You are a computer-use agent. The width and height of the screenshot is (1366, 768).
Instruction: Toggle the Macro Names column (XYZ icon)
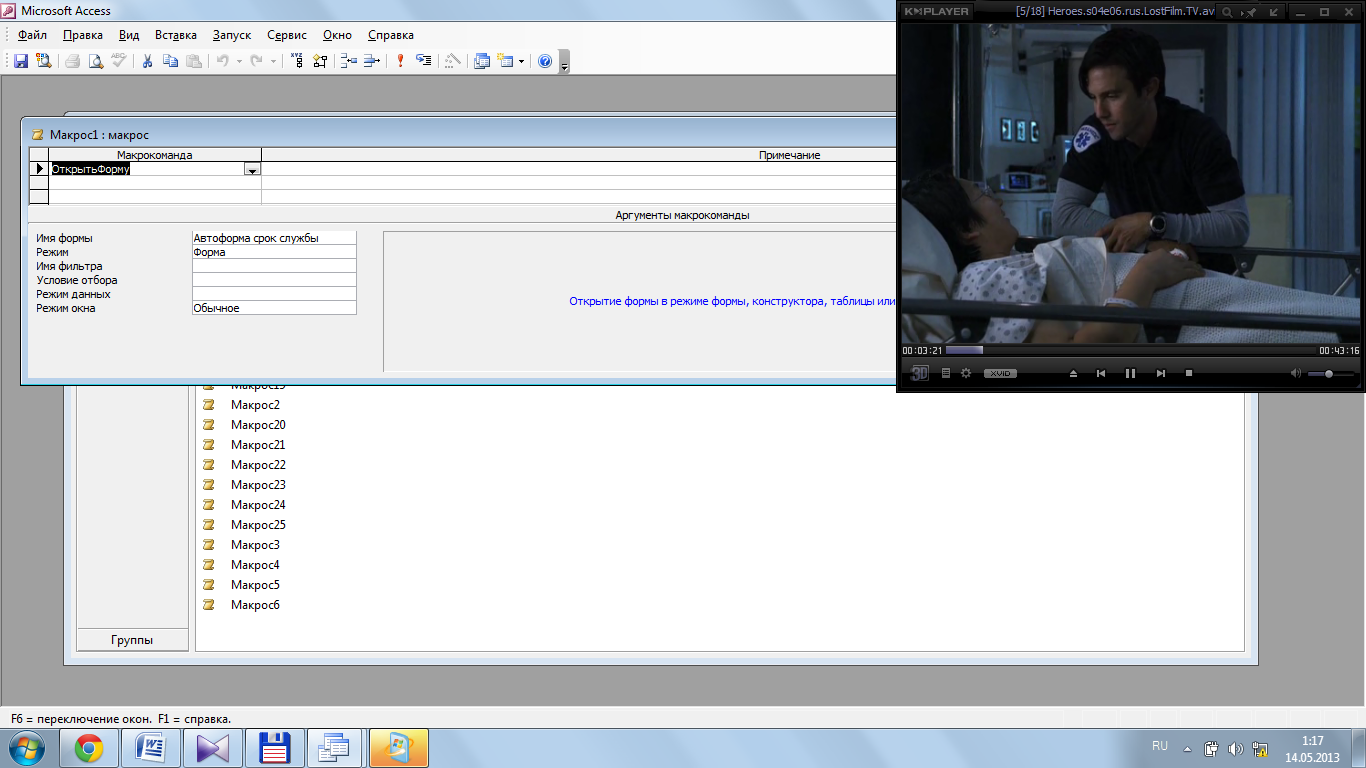pos(297,61)
